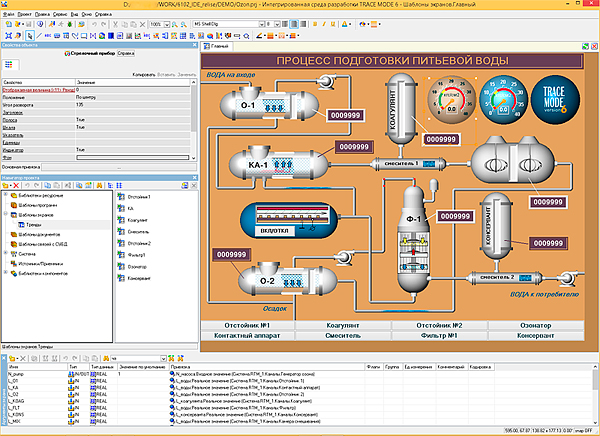600x436 pixels.
Task: Toggle center text alignment button
Action: pyautogui.click(x=294, y=24)
